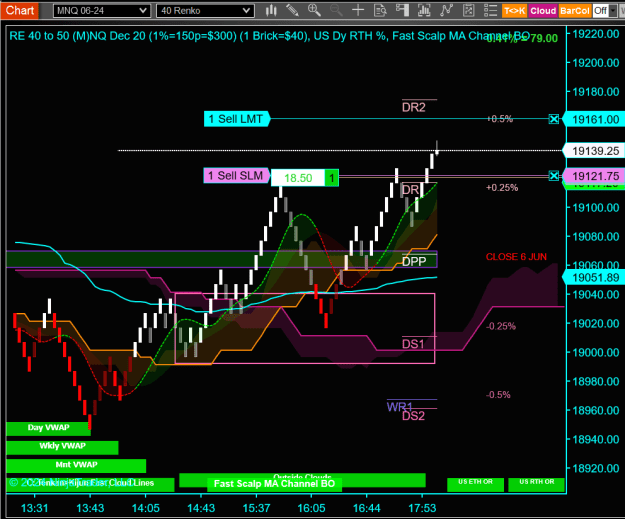
Task: Toggle the Chart Trader panel icon
Action: [403, 10]
